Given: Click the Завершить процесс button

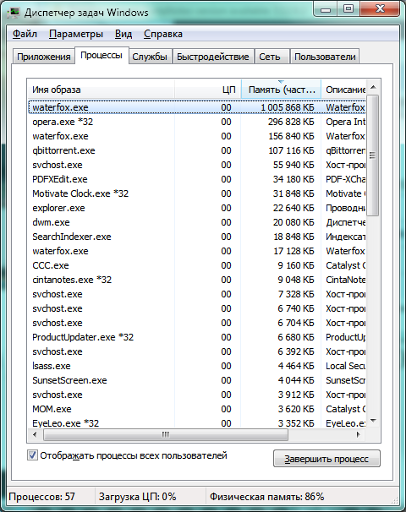Looking at the screenshot, I should coord(327,459).
